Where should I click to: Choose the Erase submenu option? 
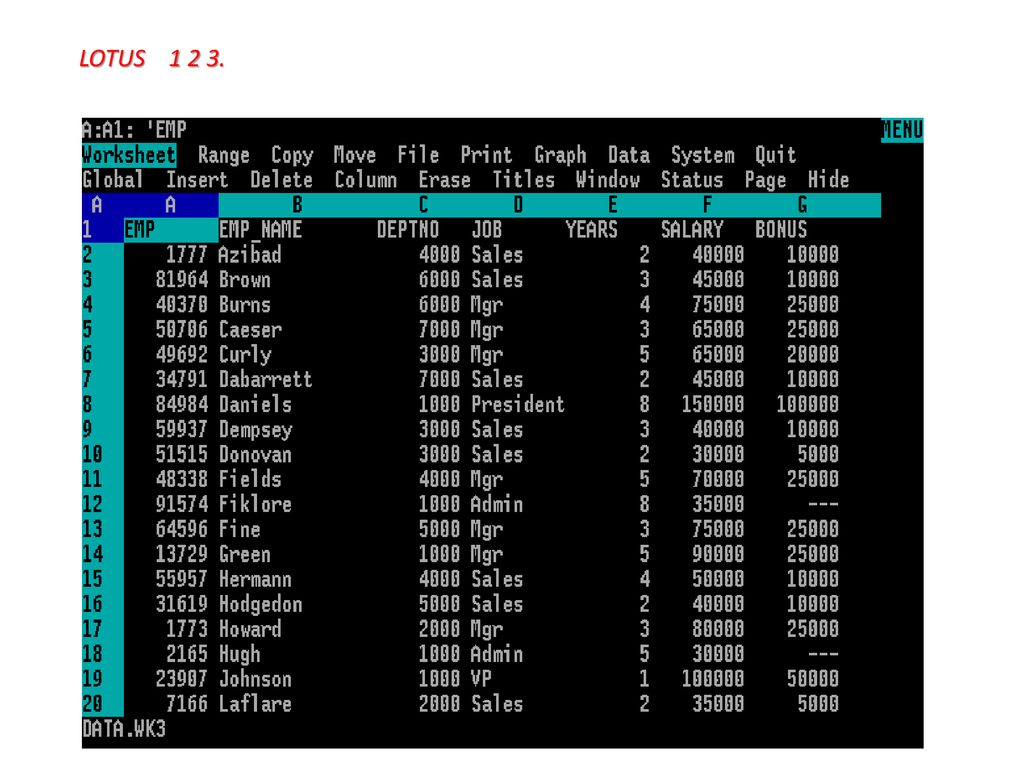(444, 180)
